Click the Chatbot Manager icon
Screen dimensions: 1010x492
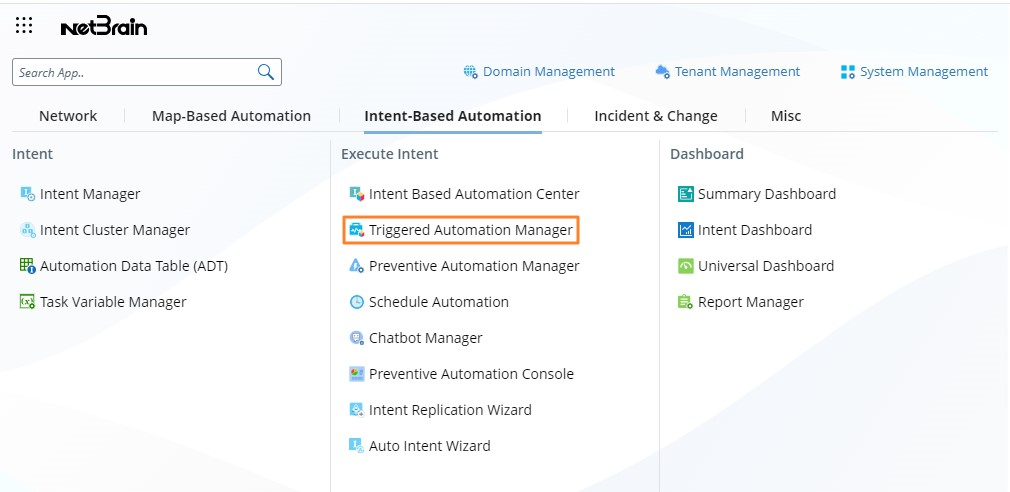[x=357, y=338]
